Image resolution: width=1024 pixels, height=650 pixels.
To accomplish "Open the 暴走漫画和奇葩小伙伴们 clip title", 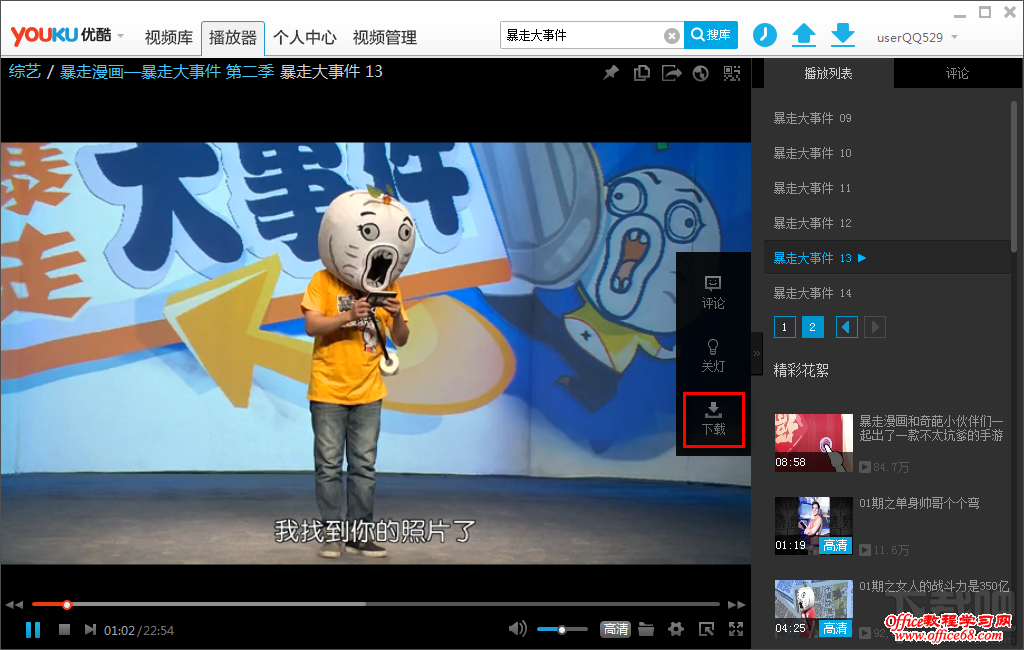I will coord(931,429).
